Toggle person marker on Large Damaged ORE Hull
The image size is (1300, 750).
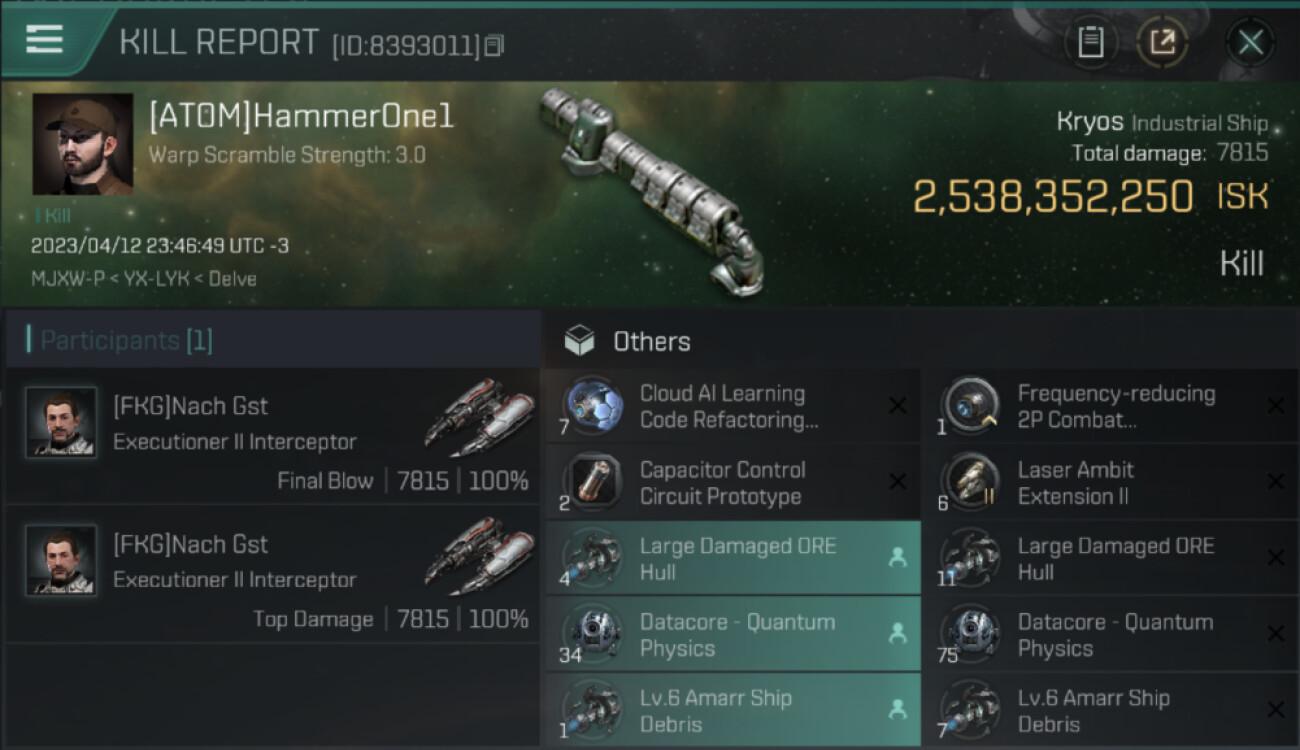click(897, 558)
